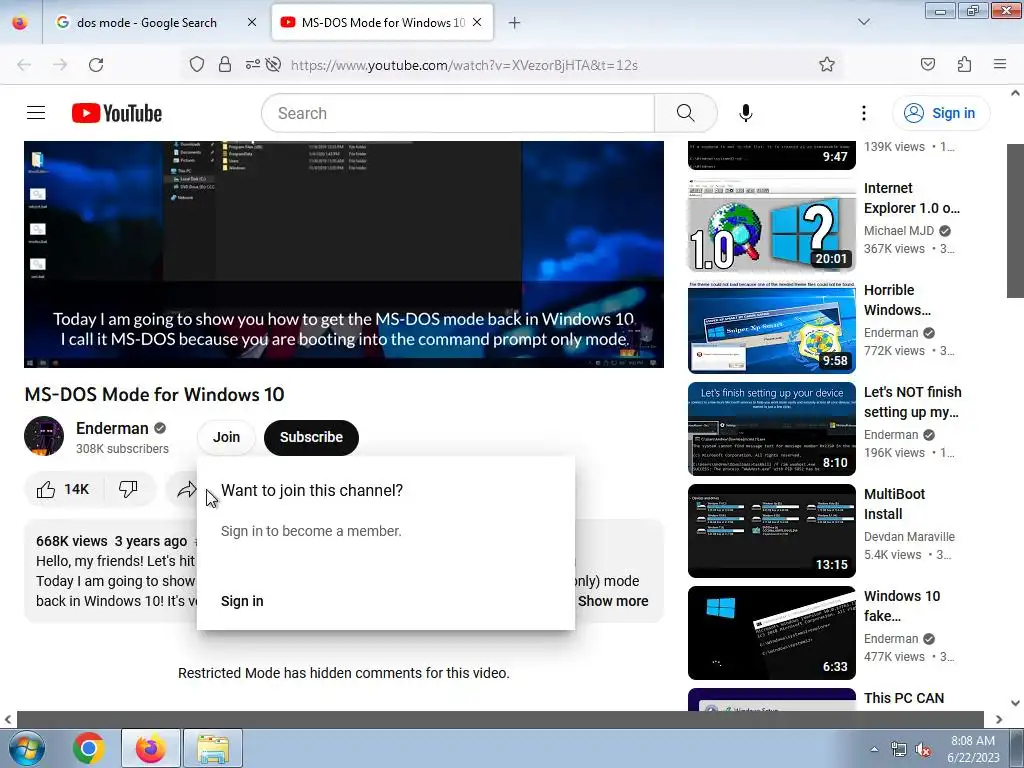Open the Windows Start menu
1024x768 pixels.
[27, 748]
